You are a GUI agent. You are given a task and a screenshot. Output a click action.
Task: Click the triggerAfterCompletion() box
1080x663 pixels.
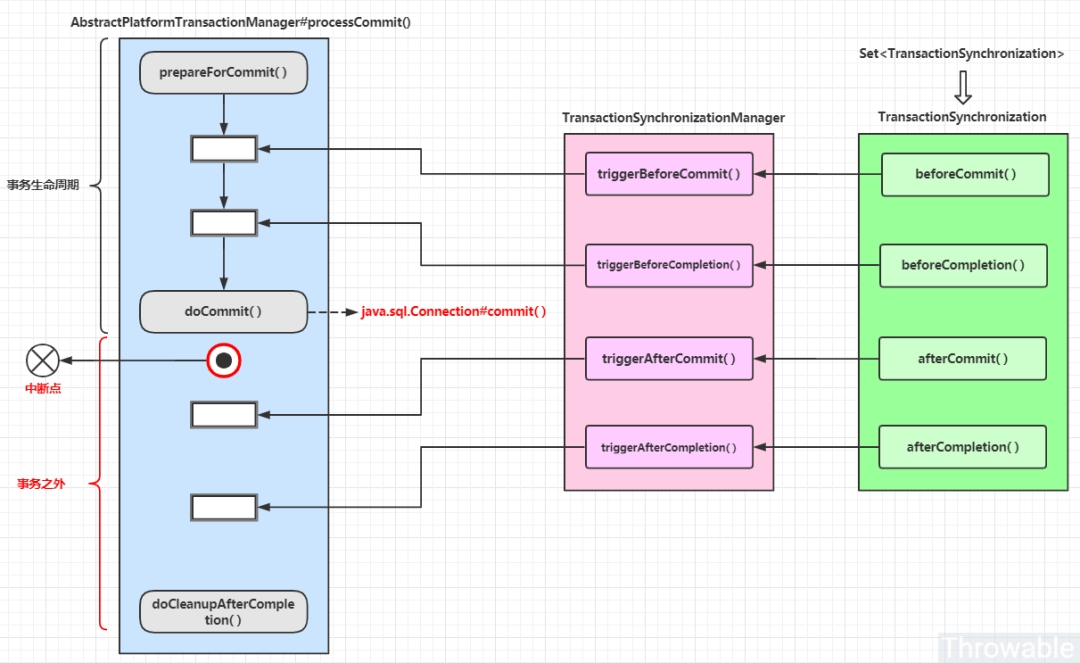(669, 447)
